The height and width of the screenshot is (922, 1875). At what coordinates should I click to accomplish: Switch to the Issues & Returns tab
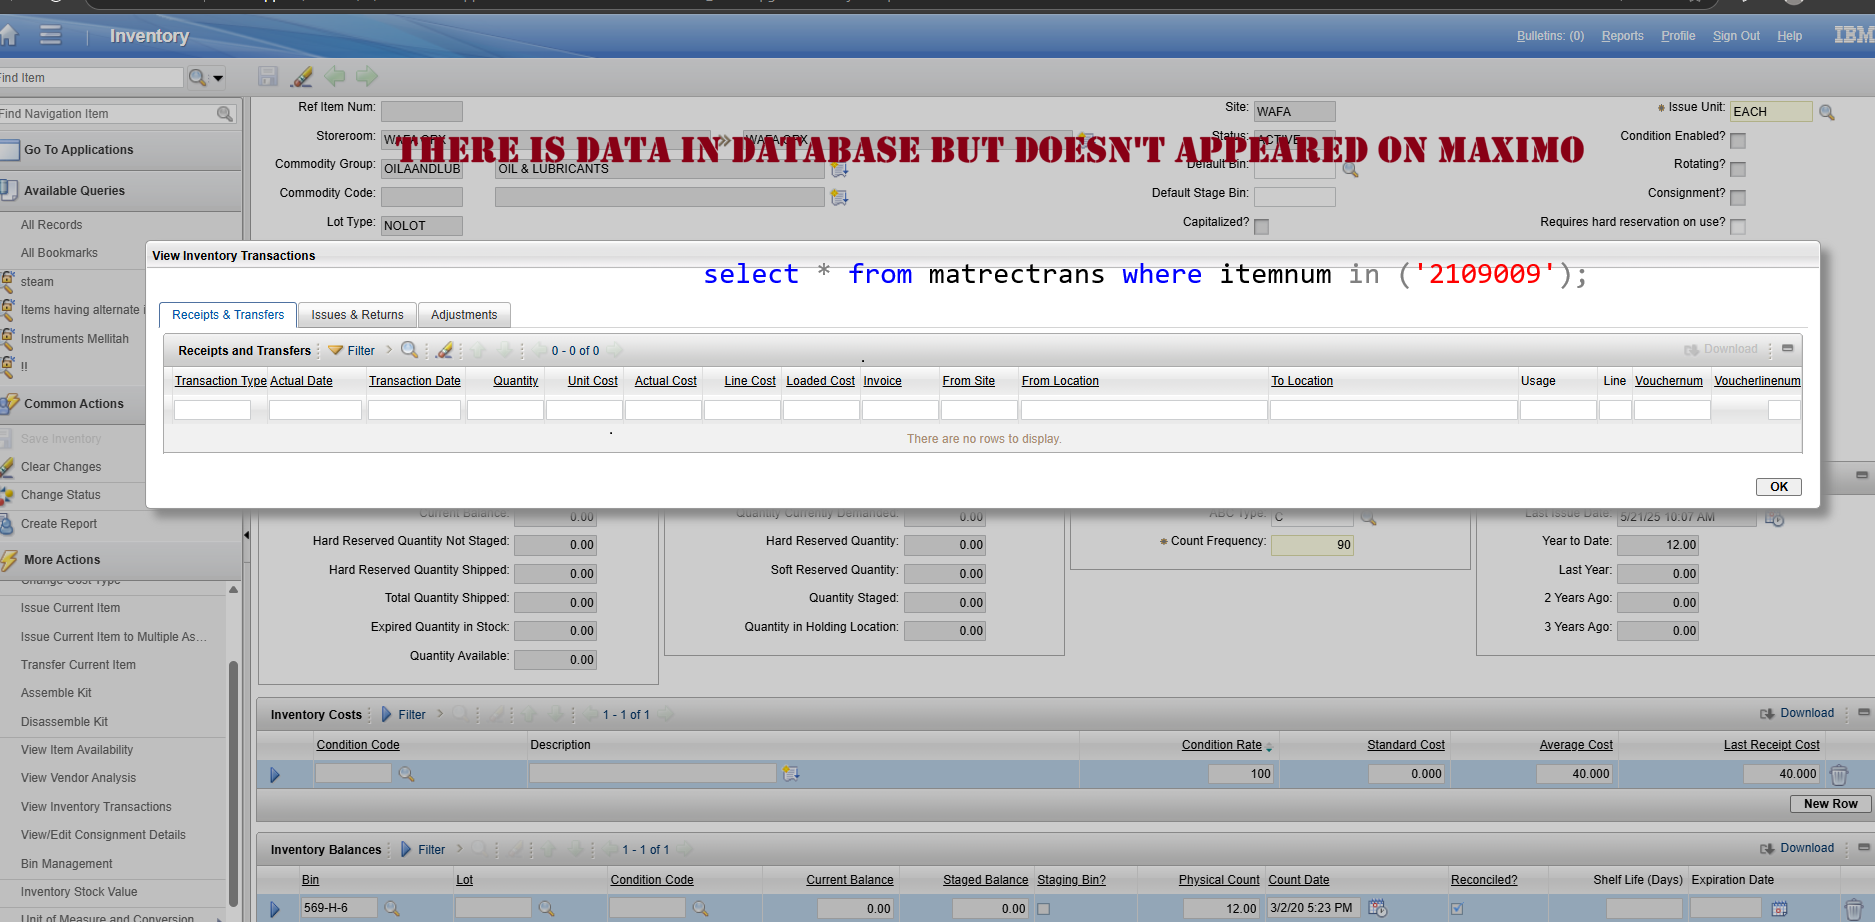point(356,315)
